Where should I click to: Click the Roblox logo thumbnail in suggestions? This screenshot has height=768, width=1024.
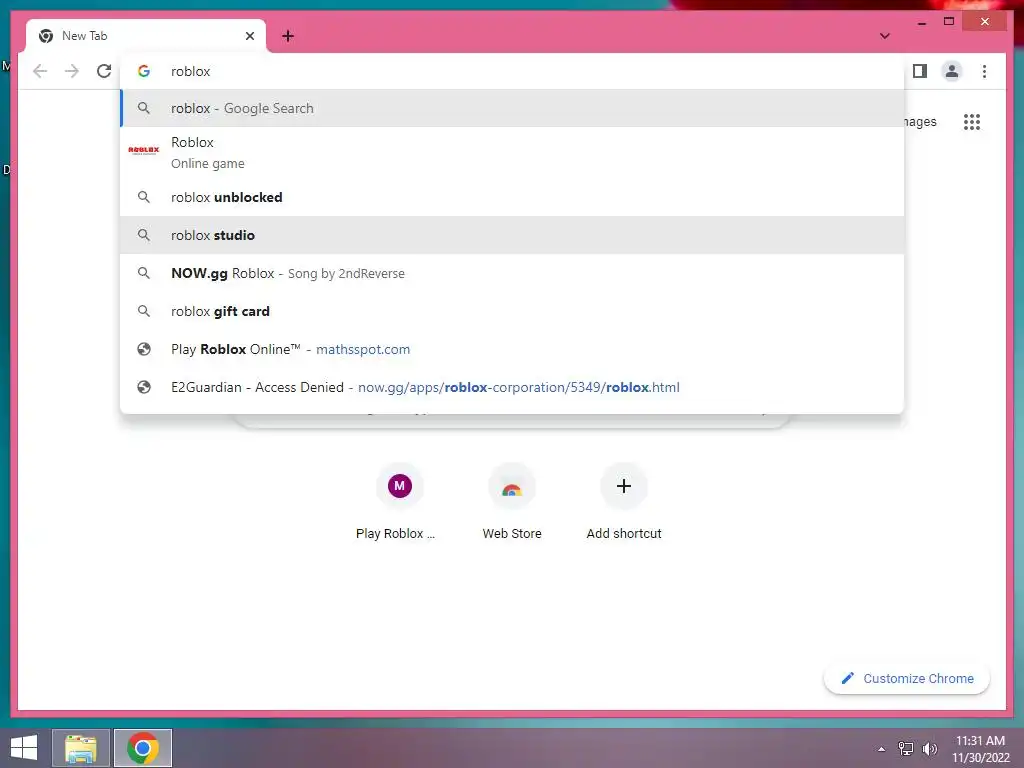pyautogui.click(x=144, y=150)
